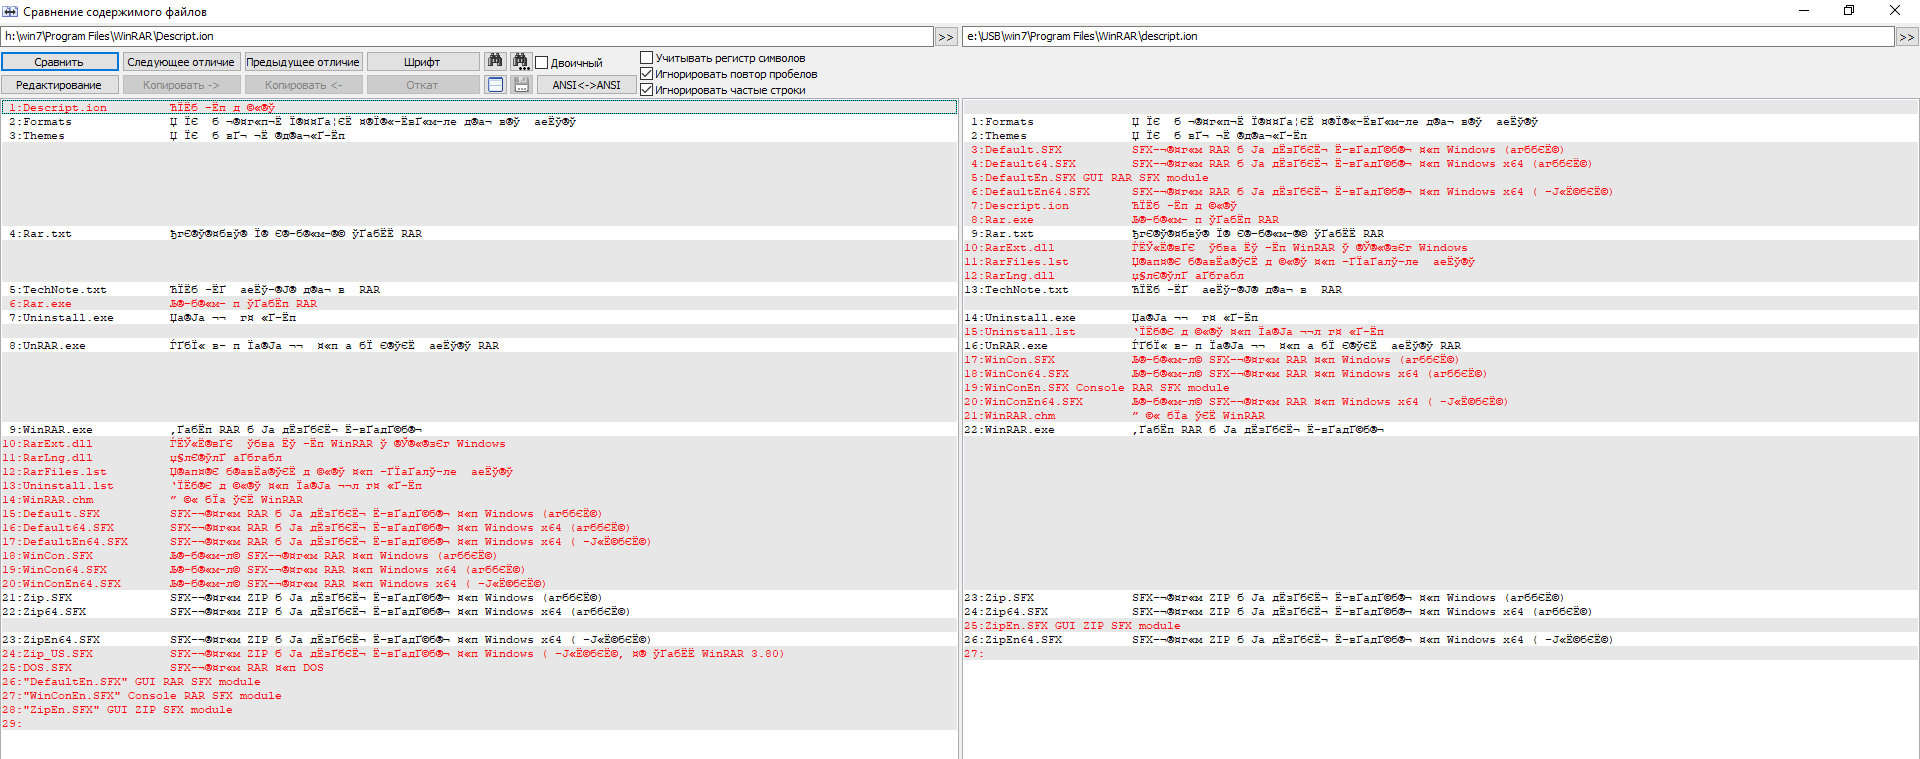The width and height of the screenshot is (1920, 759).
Task: Click the Предыдущее отличие button
Action: coord(303,62)
